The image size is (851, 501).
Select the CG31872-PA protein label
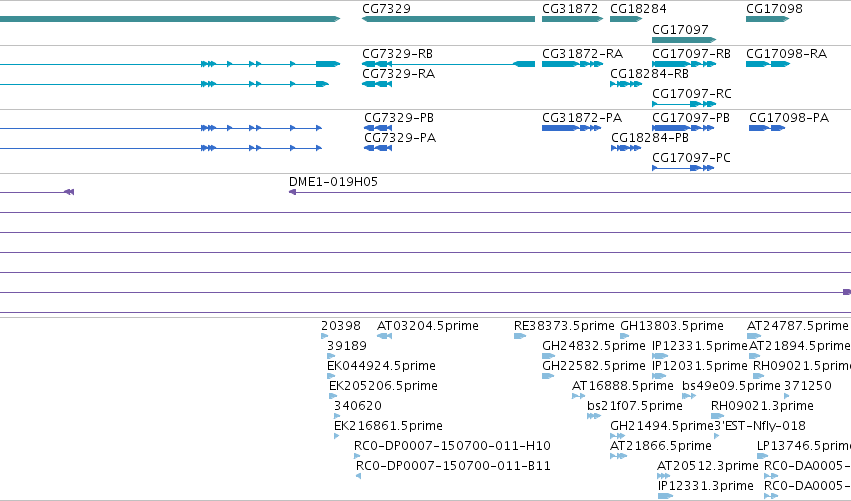(582, 118)
